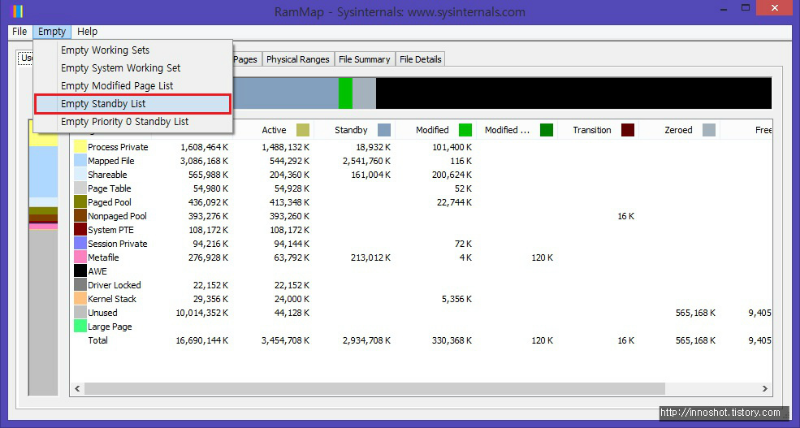800x428 pixels.
Task: Click the Active column color swatch
Action: pos(303,130)
